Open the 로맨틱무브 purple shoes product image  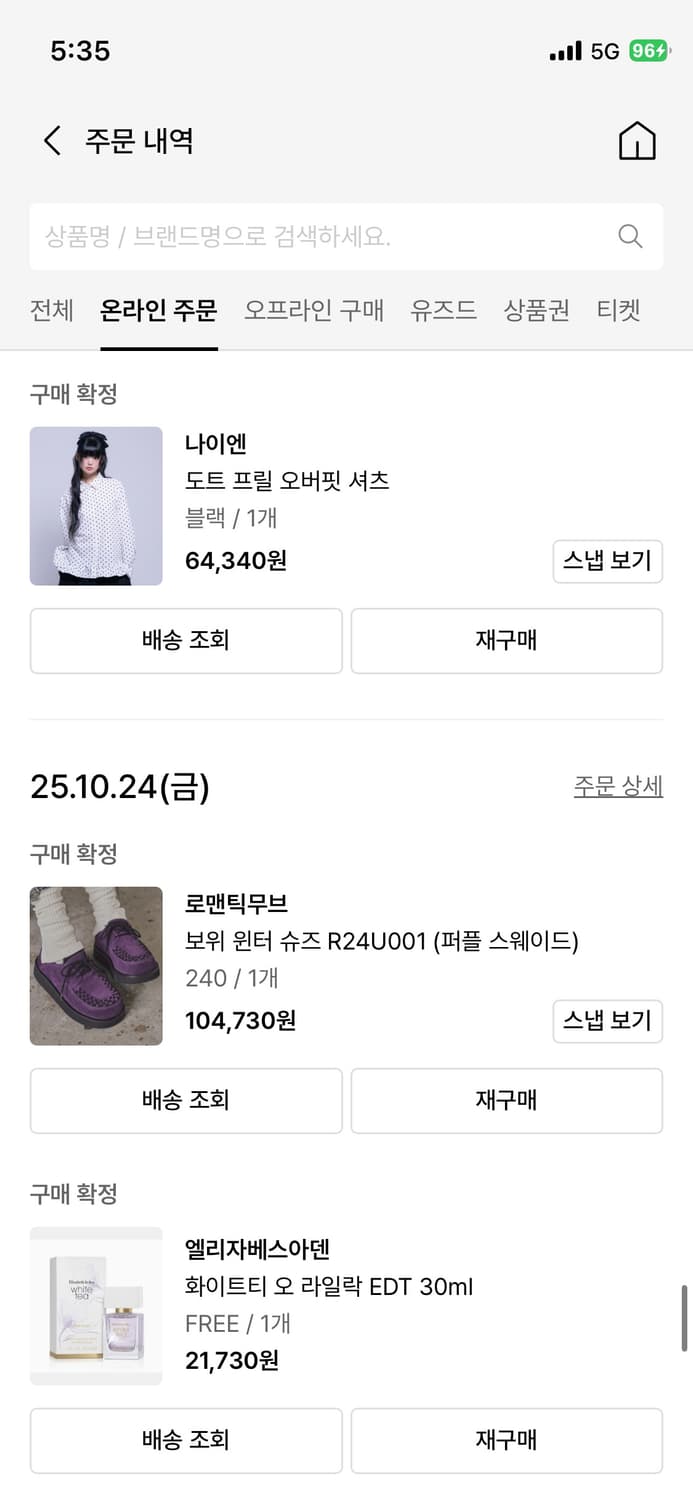[x=96, y=966]
